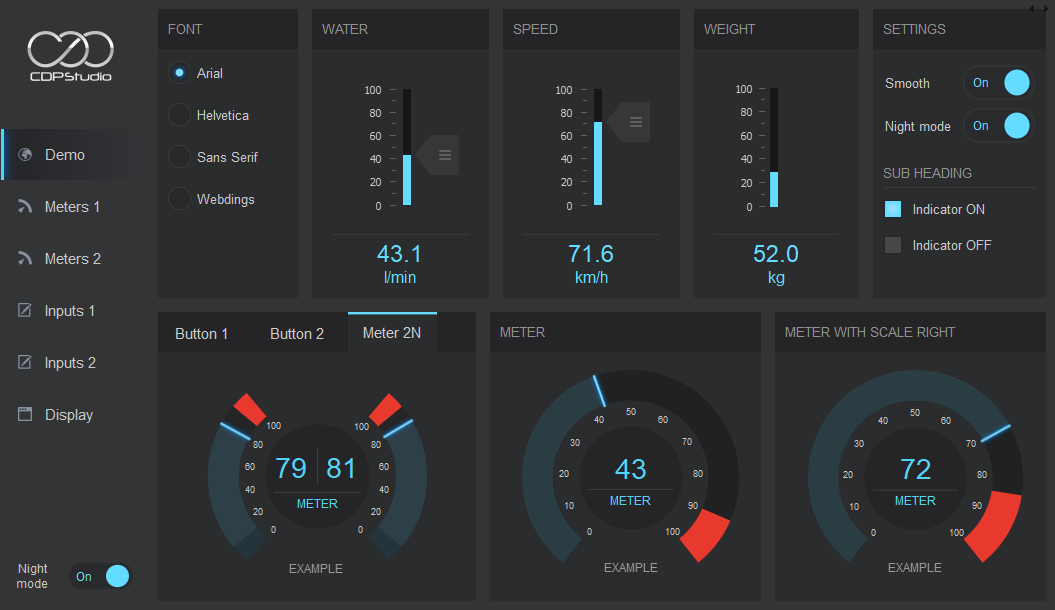Click the right gauge value 81

340,468
